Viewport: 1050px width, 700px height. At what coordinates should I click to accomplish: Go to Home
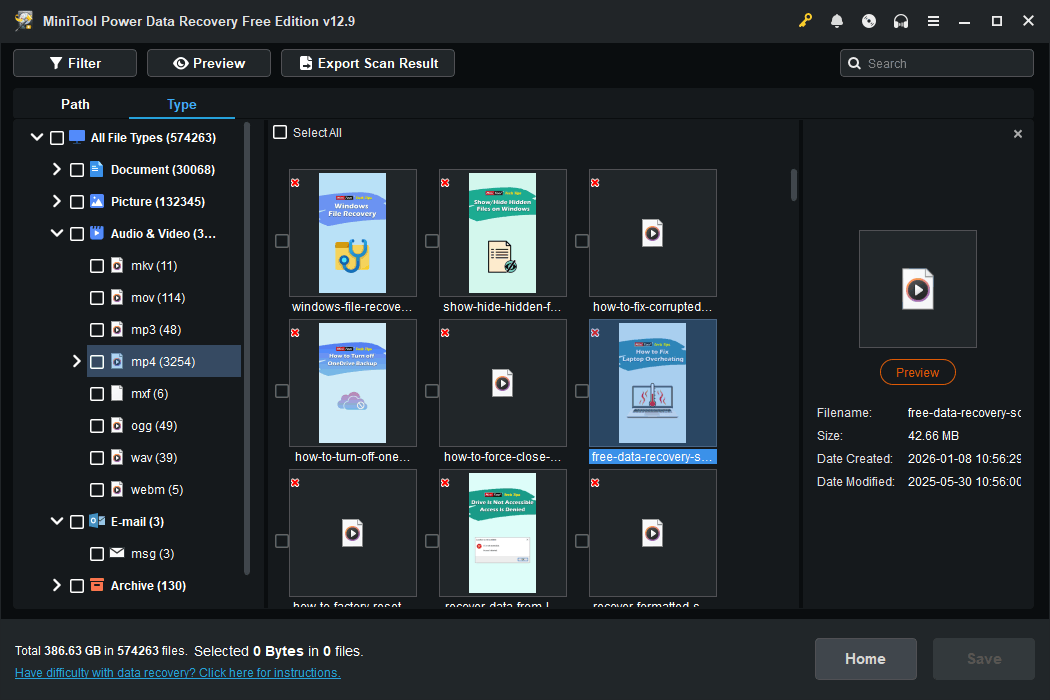[x=865, y=658]
